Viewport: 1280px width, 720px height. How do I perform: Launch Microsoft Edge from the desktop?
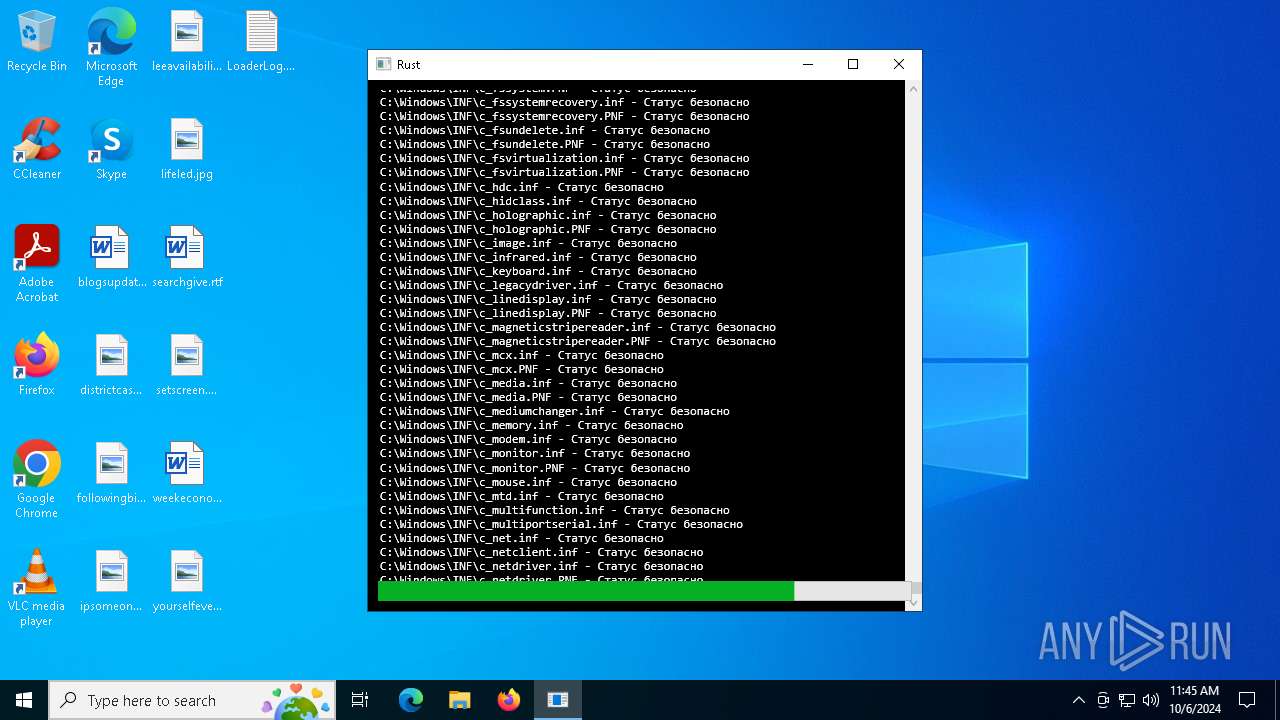click(x=111, y=47)
